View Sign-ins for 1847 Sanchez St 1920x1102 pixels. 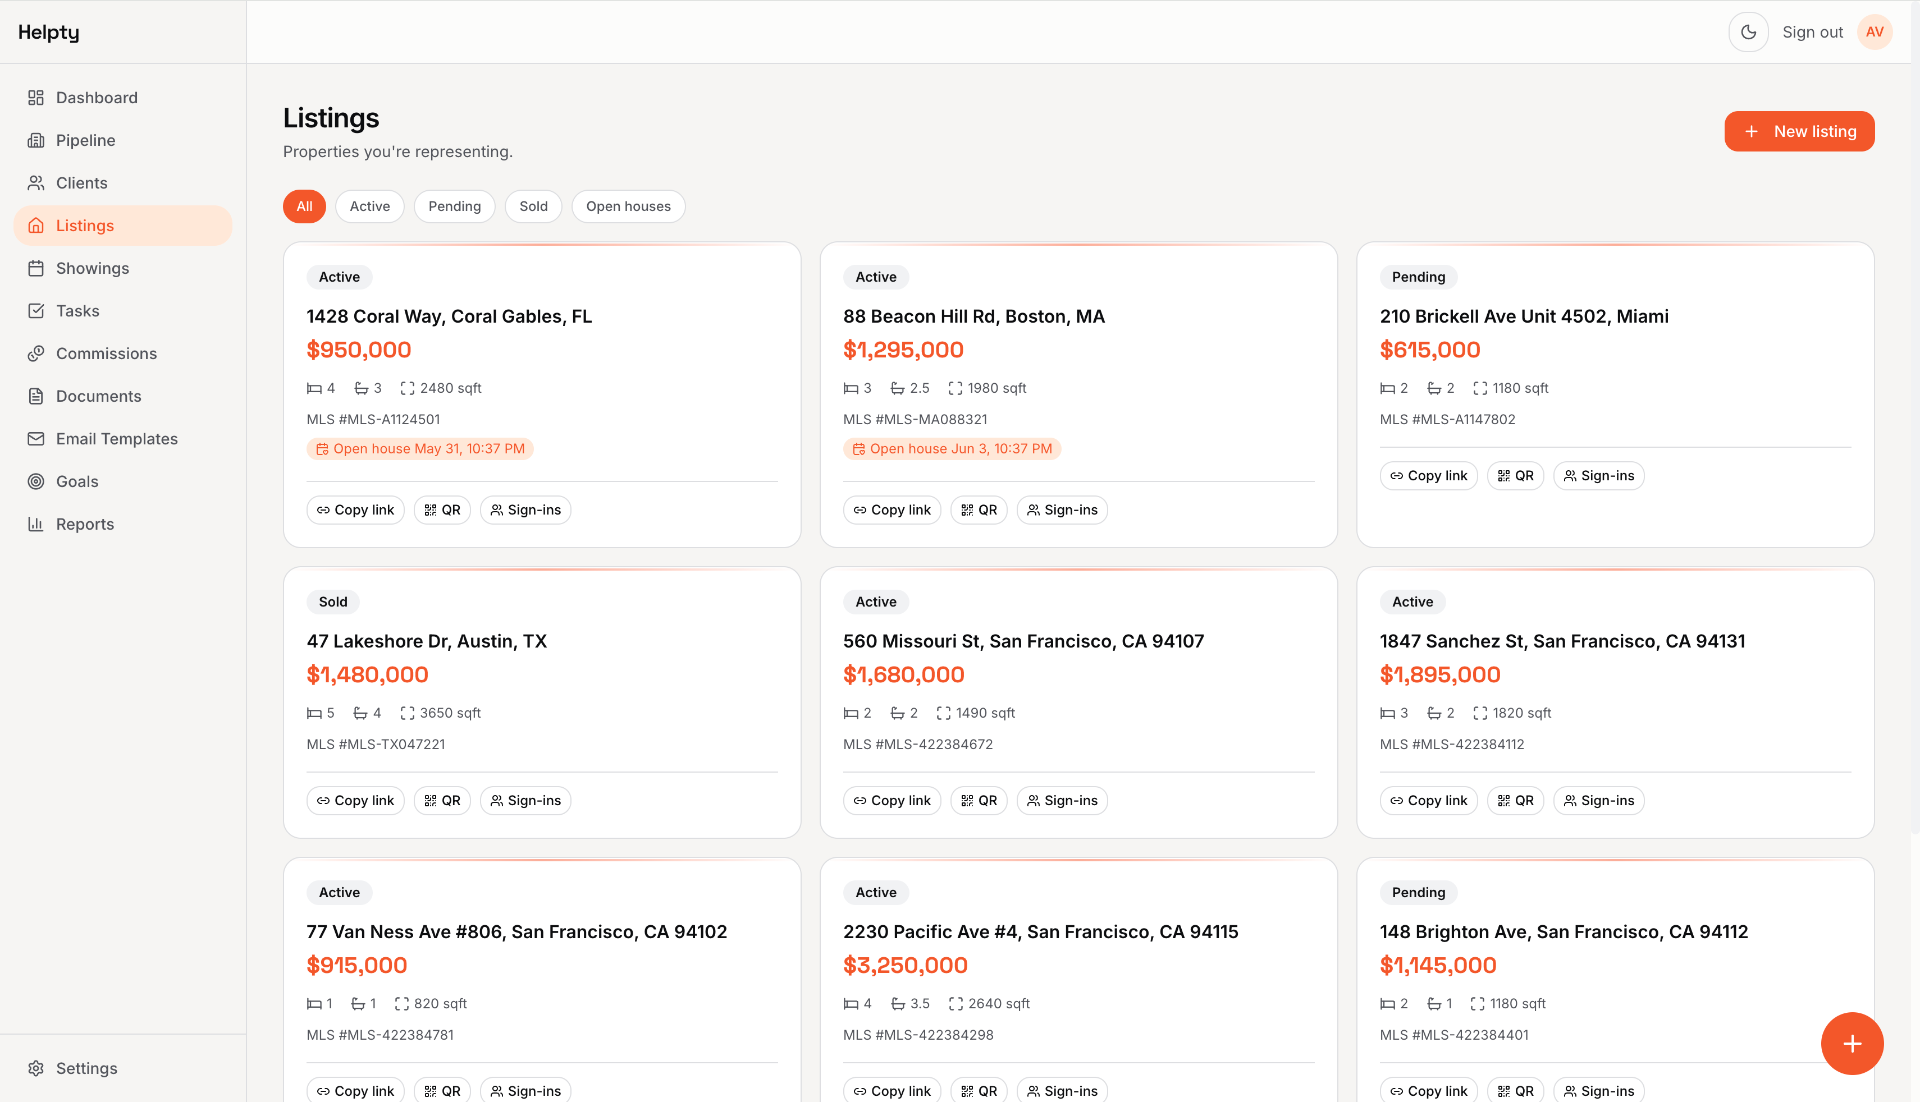click(1598, 801)
